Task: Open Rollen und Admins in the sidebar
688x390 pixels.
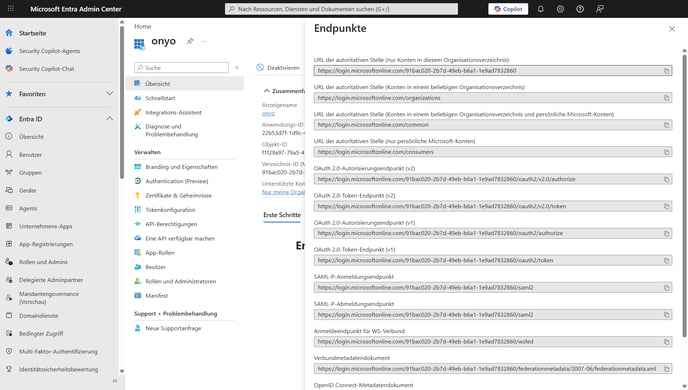Action: pyautogui.click(x=43, y=262)
